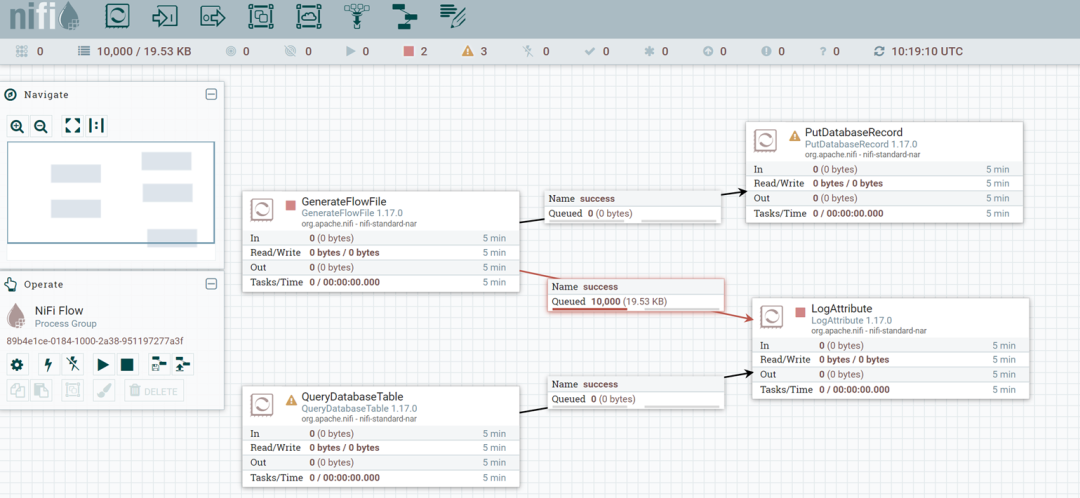Select the Remote Process Group icon
The image size is (1080, 498).
(309, 16)
